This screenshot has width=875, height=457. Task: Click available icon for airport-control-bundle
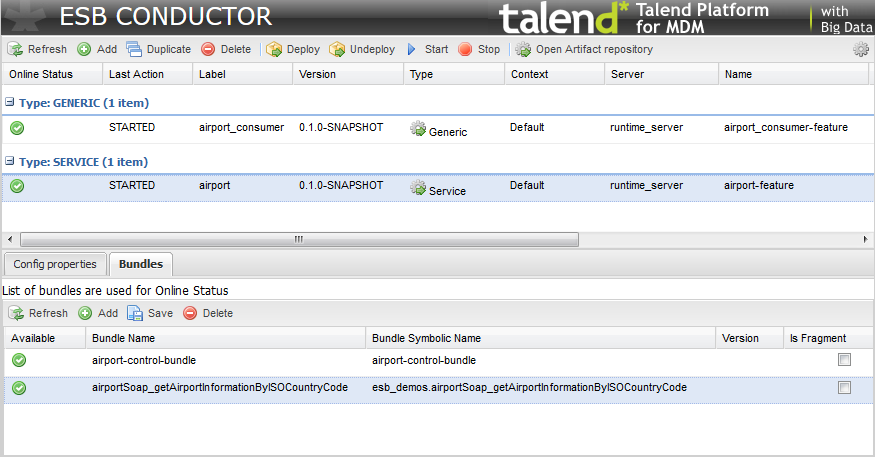pos(19,360)
